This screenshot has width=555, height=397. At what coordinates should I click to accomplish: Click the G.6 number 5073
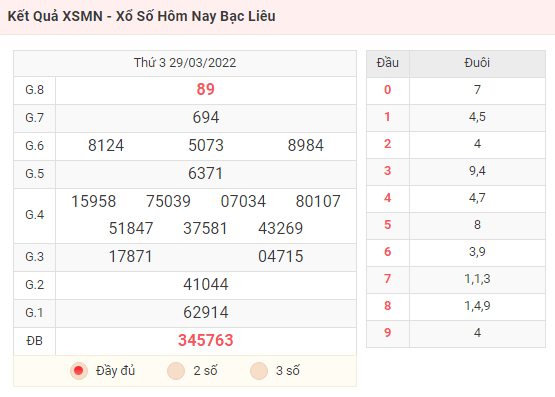[x=206, y=145]
